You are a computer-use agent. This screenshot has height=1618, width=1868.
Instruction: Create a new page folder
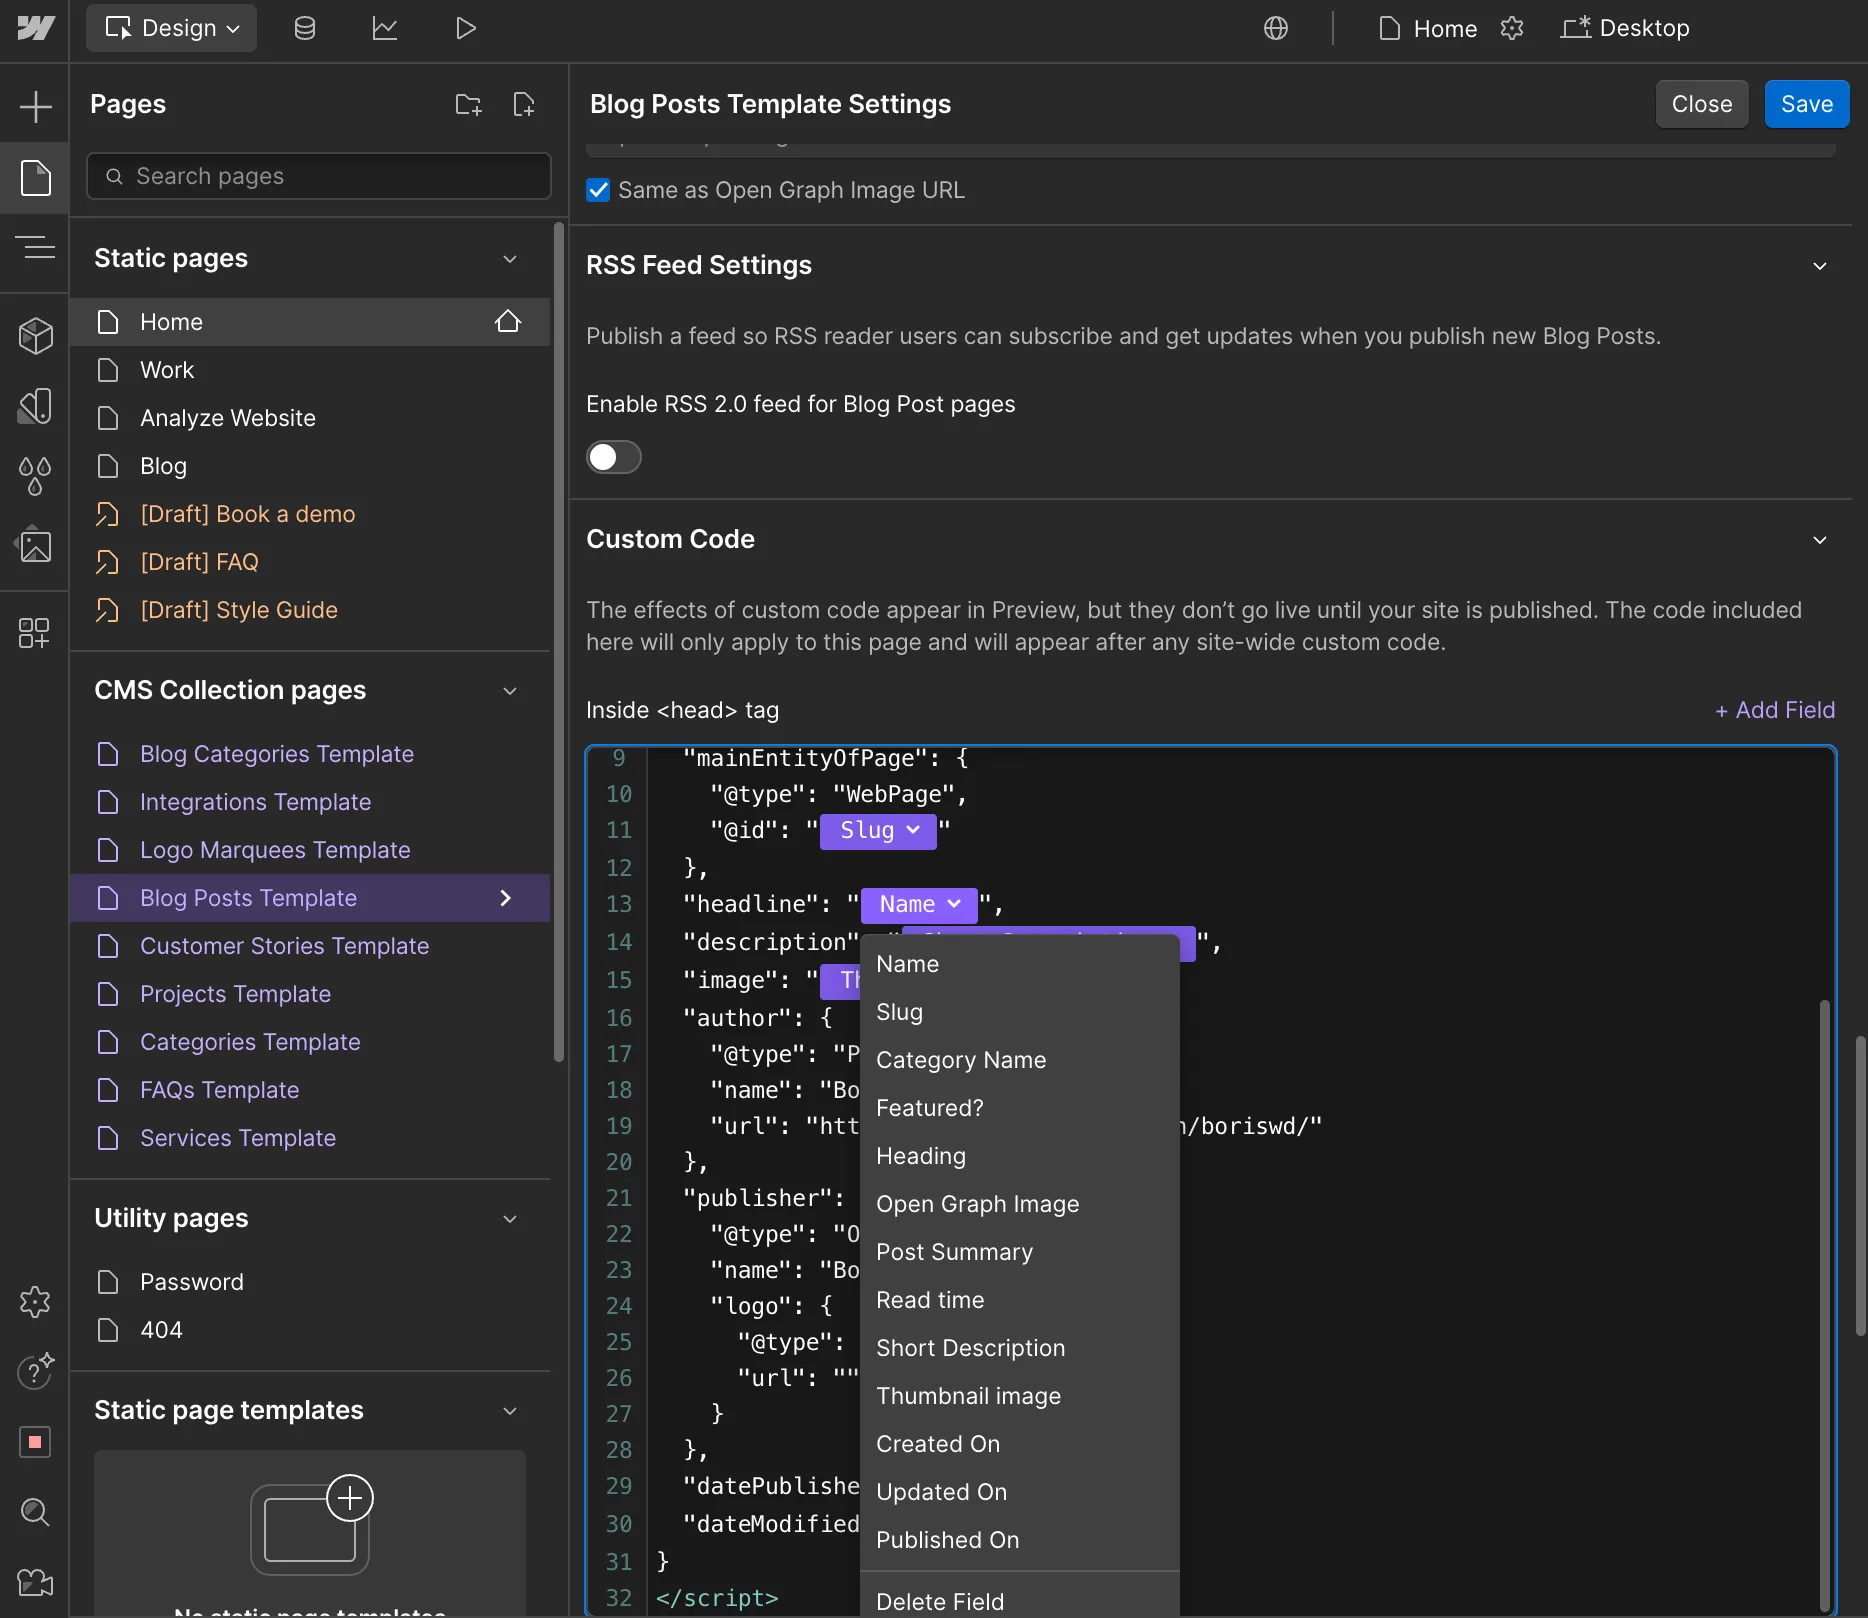[468, 104]
